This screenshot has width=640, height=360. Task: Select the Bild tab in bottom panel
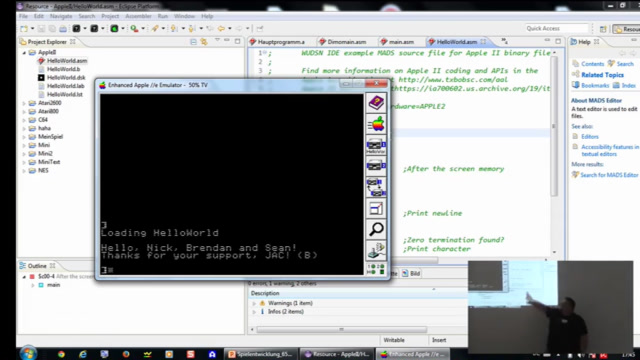(411, 273)
